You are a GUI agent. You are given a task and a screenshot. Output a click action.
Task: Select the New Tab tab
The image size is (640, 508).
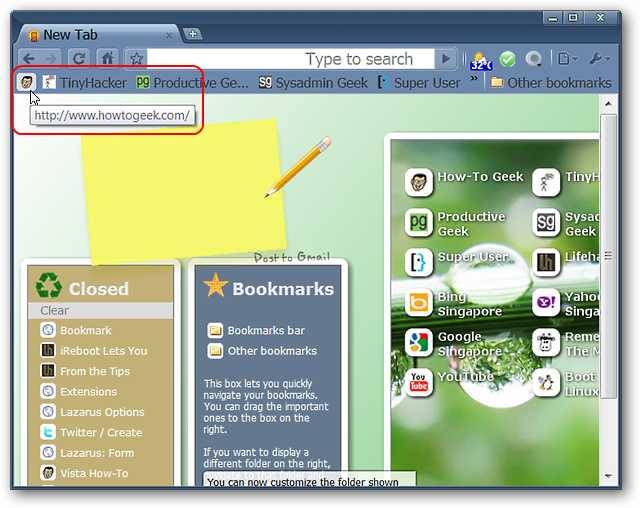(98, 35)
